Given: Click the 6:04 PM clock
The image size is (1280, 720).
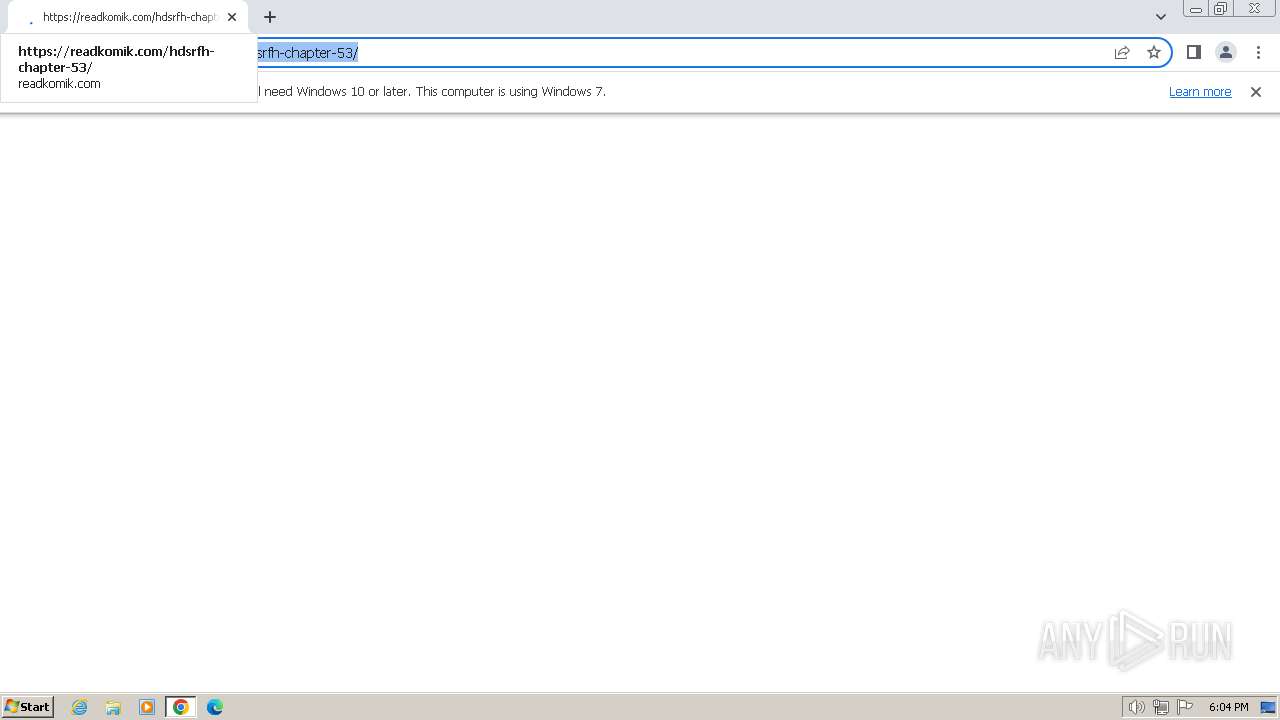Looking at the screenshot, I should [x=1228, y=707].
